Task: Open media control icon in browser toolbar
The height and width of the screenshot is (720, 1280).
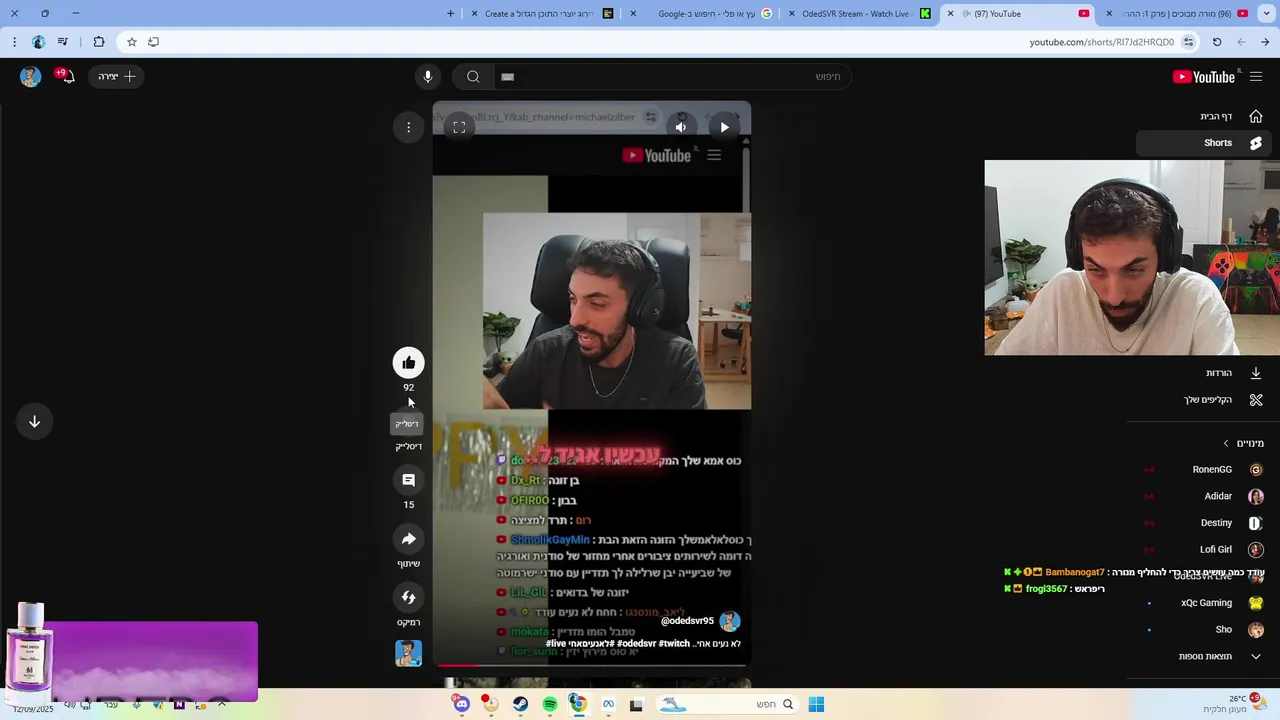Action: (x=63, y=42)
